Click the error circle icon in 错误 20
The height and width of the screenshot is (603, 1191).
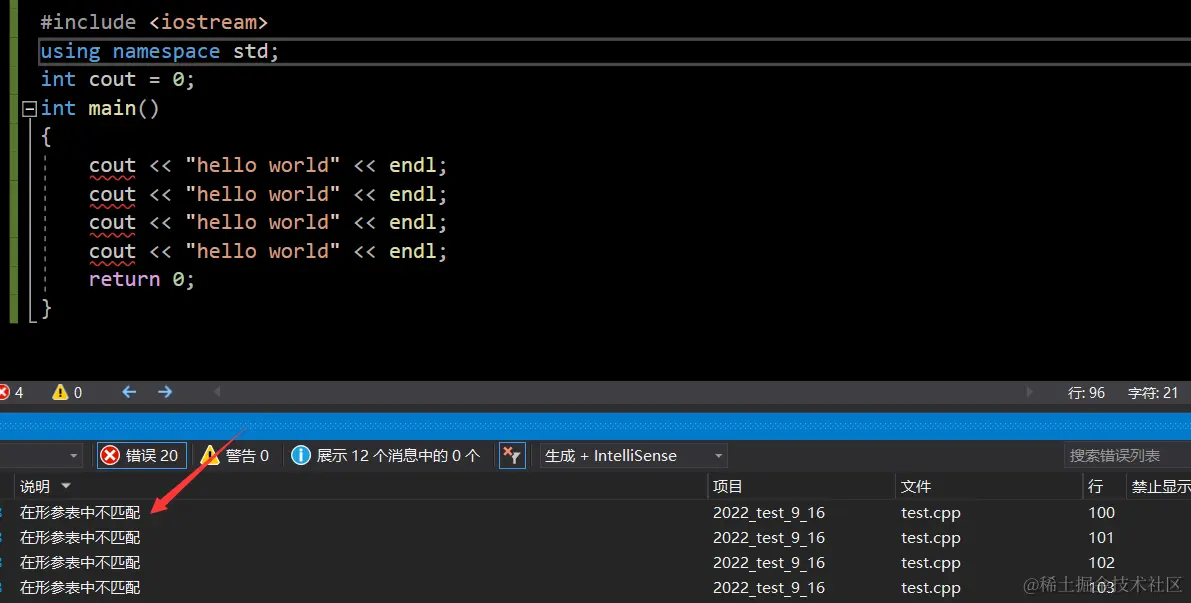click(x=110, y=456)
